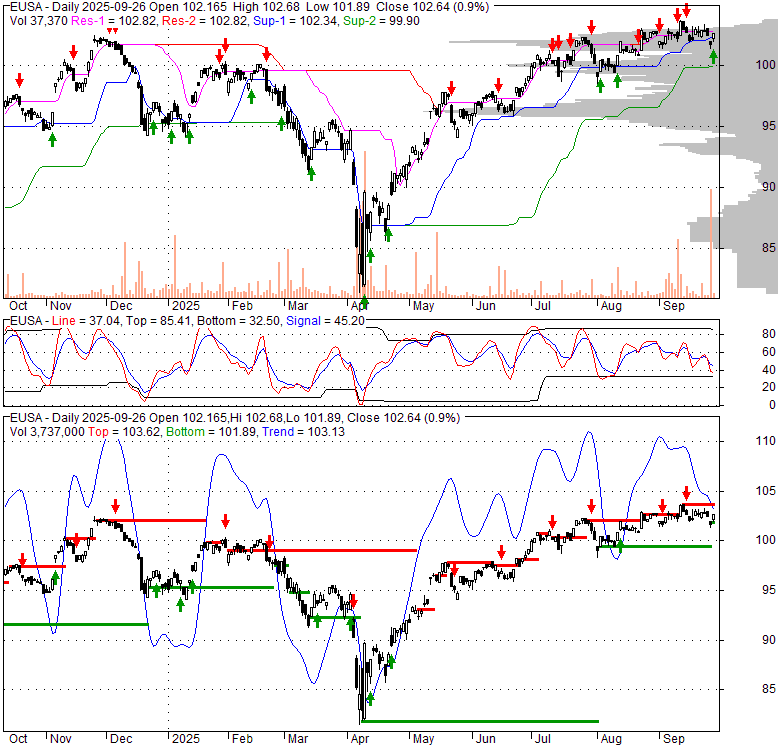The width and height of the screenshot is (780, 745).
Task: Click the 0 level on oscillator scale
Action: tap(772, 405)
